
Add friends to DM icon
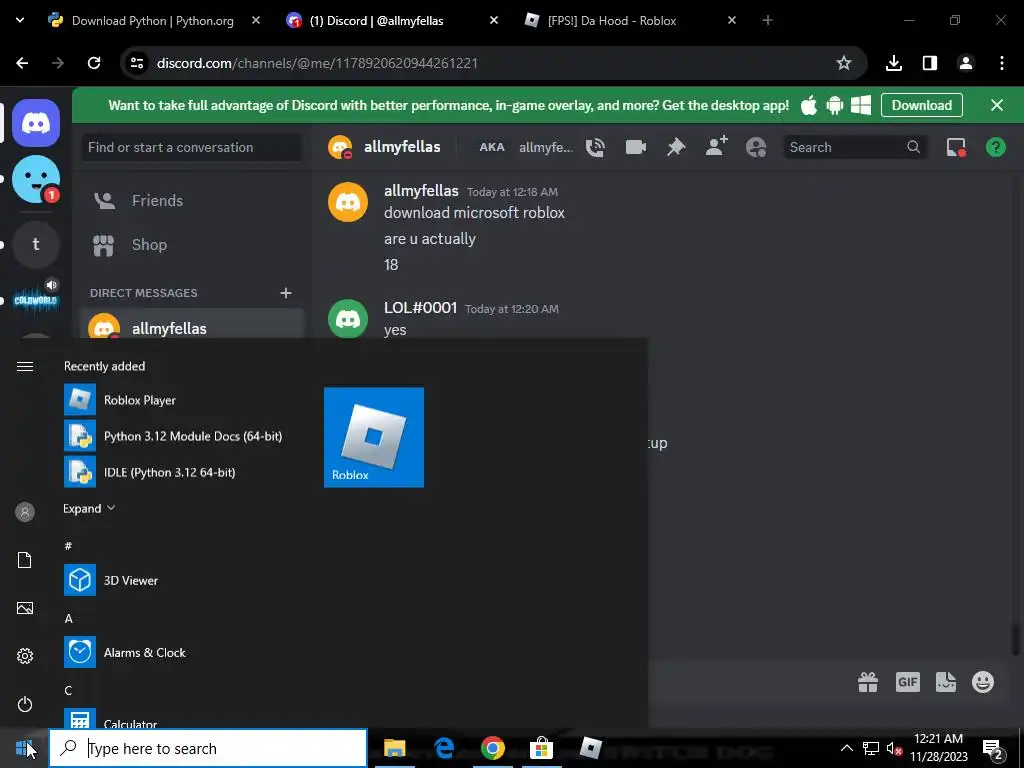click(716, 147)
